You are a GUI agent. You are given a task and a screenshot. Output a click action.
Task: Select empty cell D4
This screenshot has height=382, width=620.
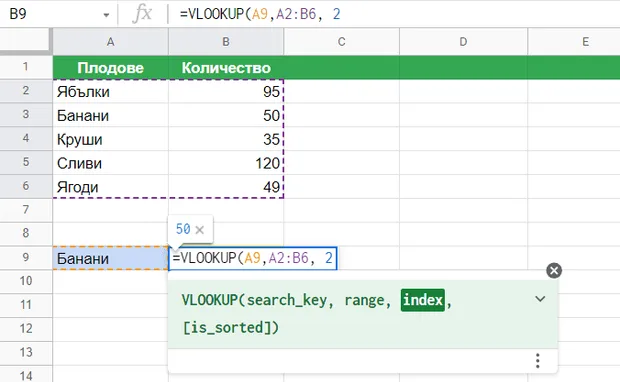coord(463,139)
